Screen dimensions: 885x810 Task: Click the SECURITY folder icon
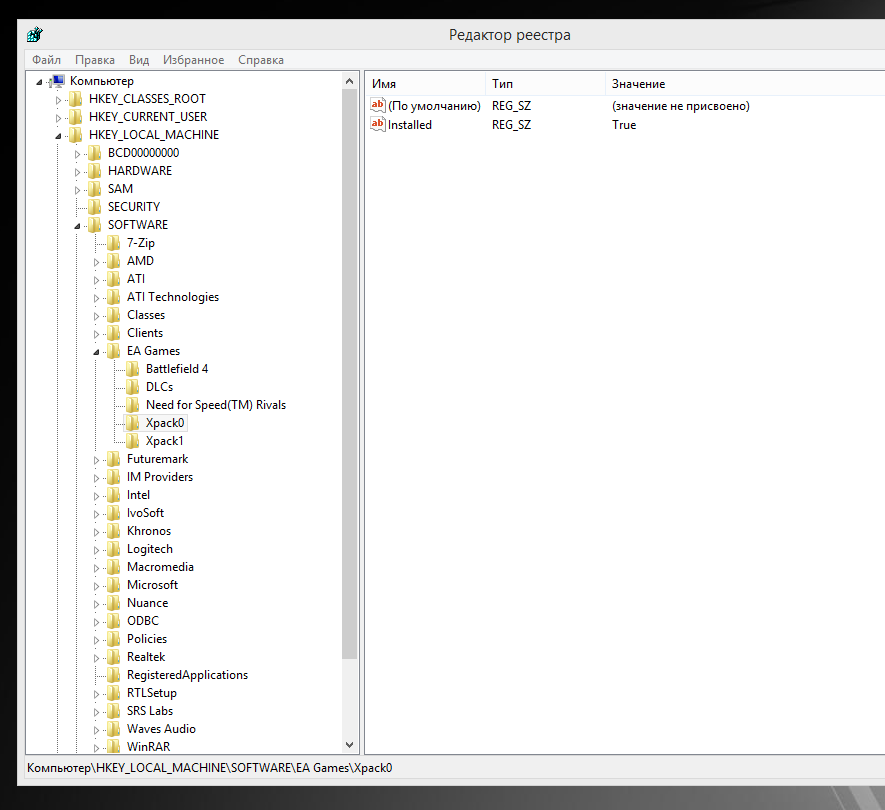95,207
